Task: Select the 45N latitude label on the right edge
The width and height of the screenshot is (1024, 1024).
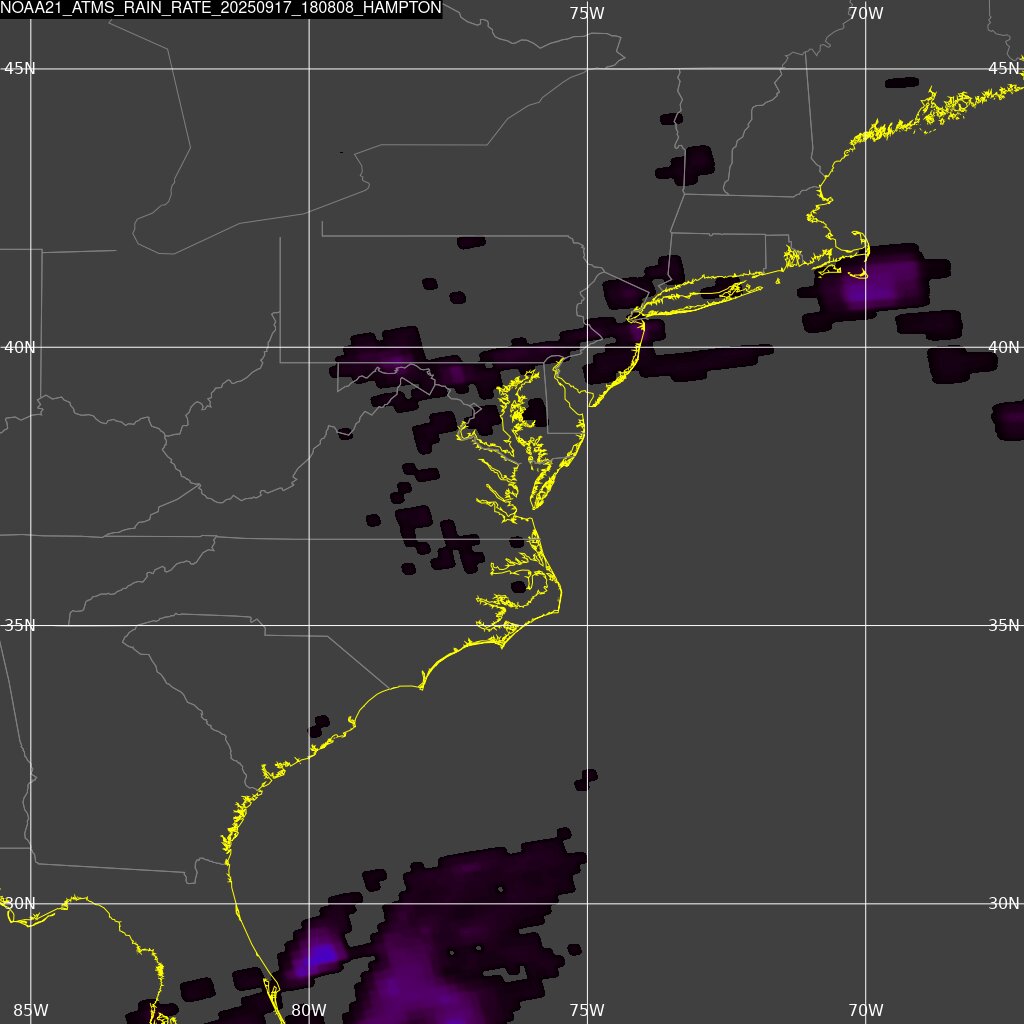Action: [x=1004, y=69]
